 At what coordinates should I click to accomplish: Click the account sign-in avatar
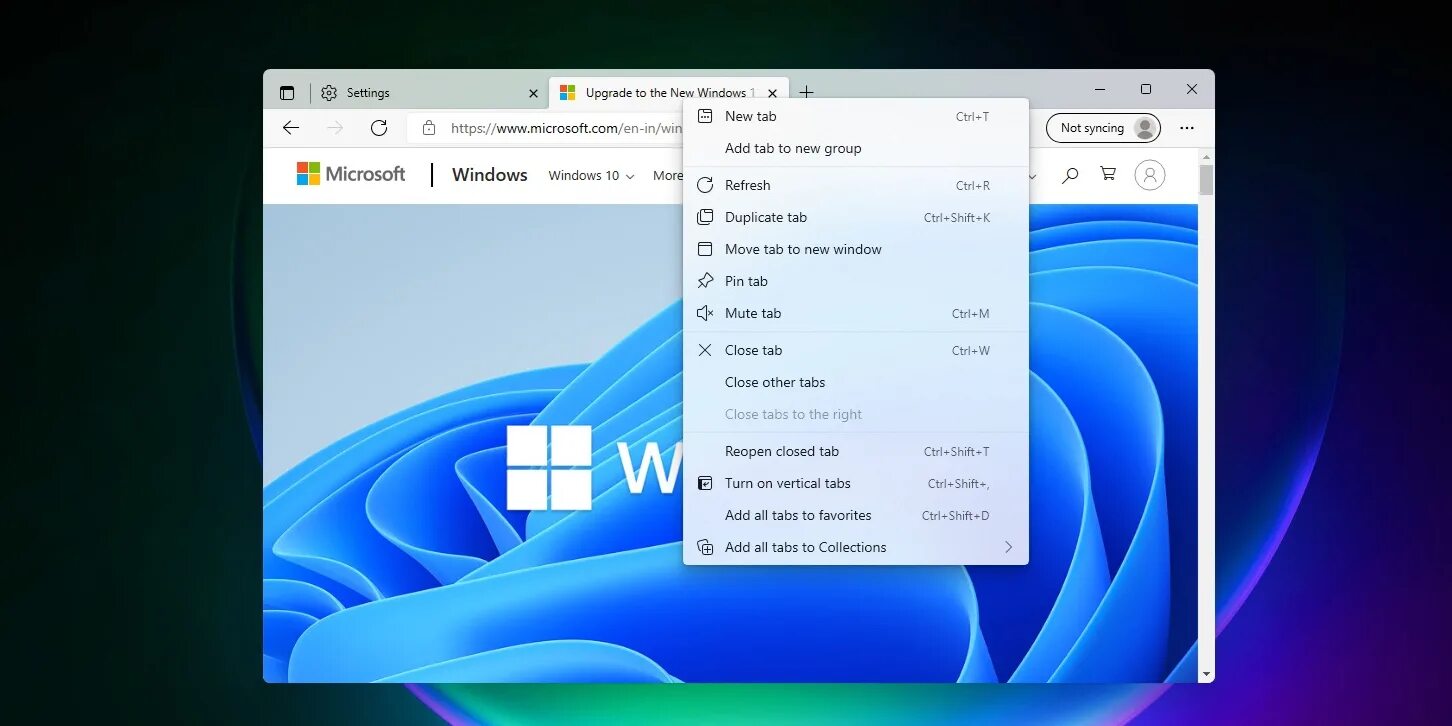[x=1150, y=175]
